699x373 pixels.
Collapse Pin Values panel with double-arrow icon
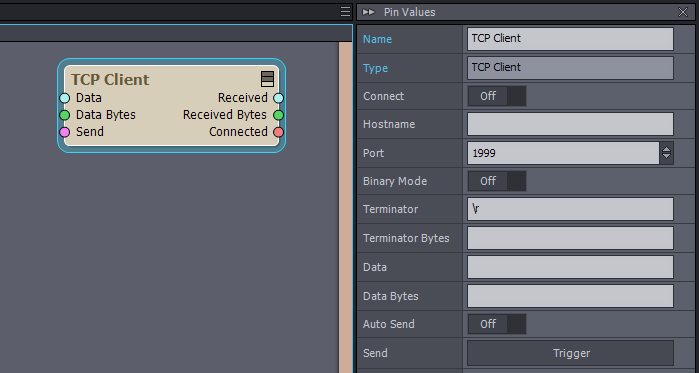coord(369,12)
